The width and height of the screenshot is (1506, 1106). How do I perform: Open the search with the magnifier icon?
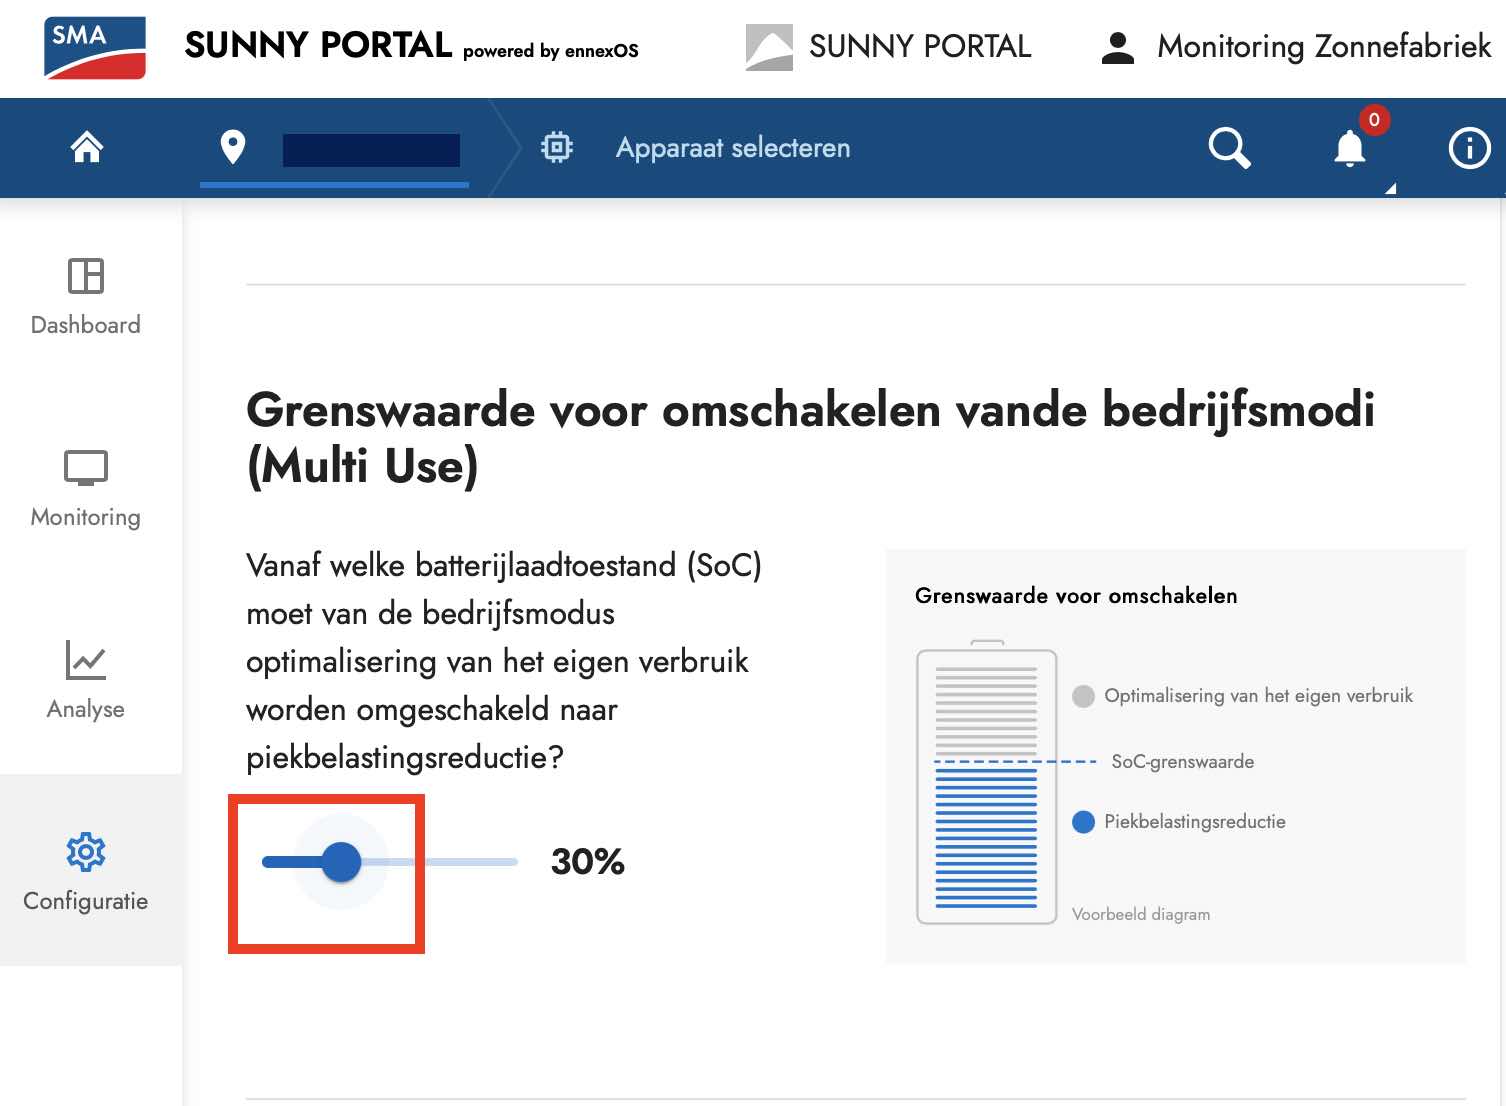[x=1229, y=148]
